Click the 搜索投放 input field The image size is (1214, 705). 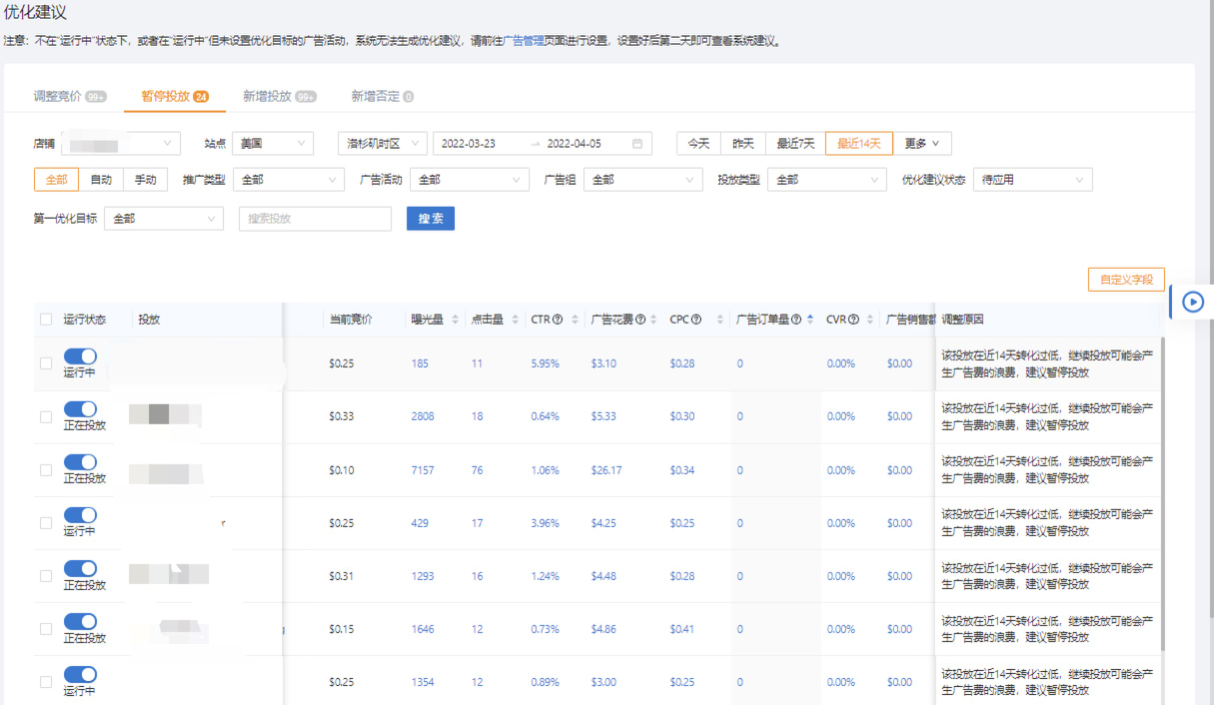coord(314,218)
